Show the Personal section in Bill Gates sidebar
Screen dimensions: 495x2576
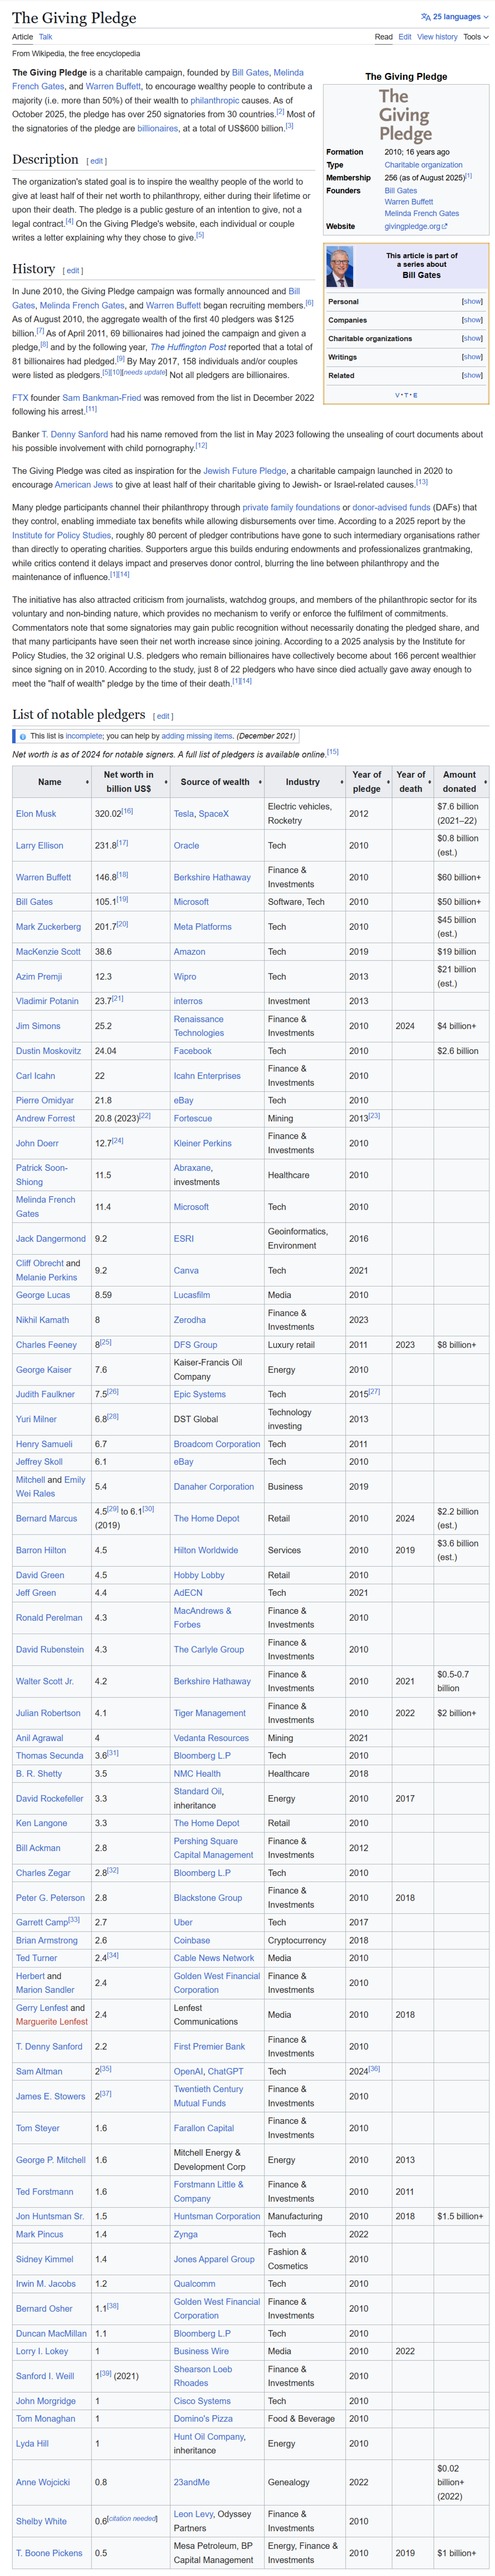[472, 301]
